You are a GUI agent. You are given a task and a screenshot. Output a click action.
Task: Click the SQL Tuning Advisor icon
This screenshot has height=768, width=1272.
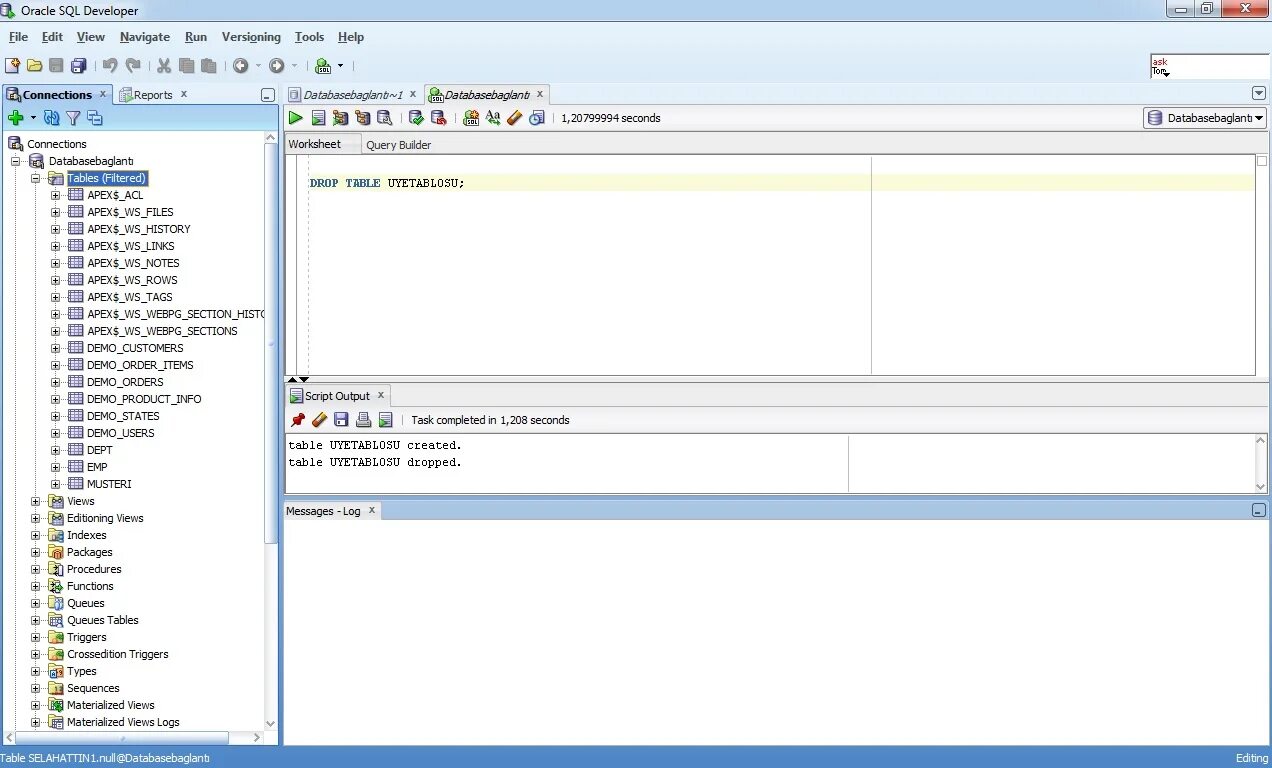click(384, 118)
